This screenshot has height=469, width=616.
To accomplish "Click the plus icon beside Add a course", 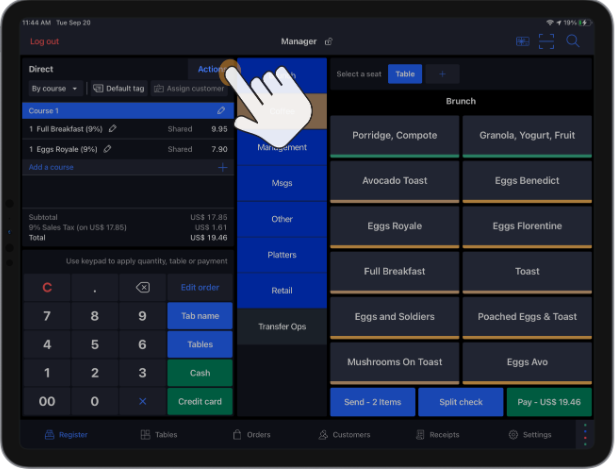I will [222, 167].
